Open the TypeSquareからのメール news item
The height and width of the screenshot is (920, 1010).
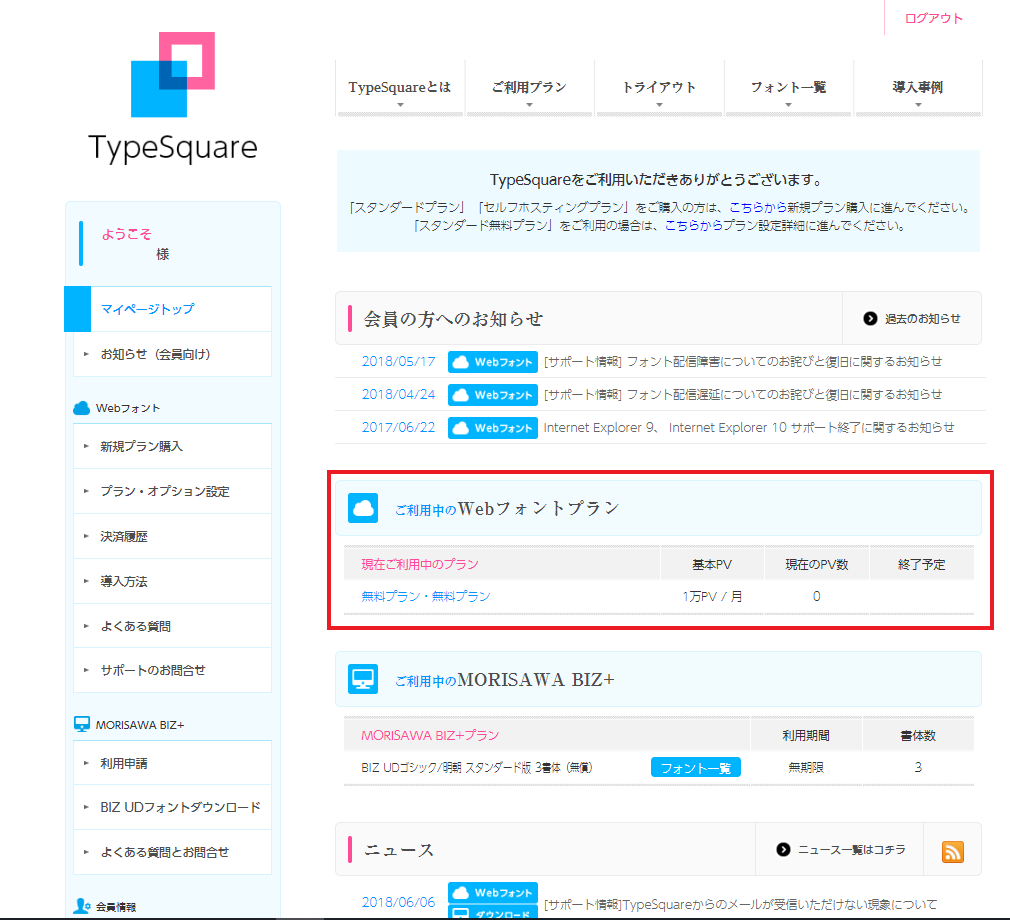(740, 904)
